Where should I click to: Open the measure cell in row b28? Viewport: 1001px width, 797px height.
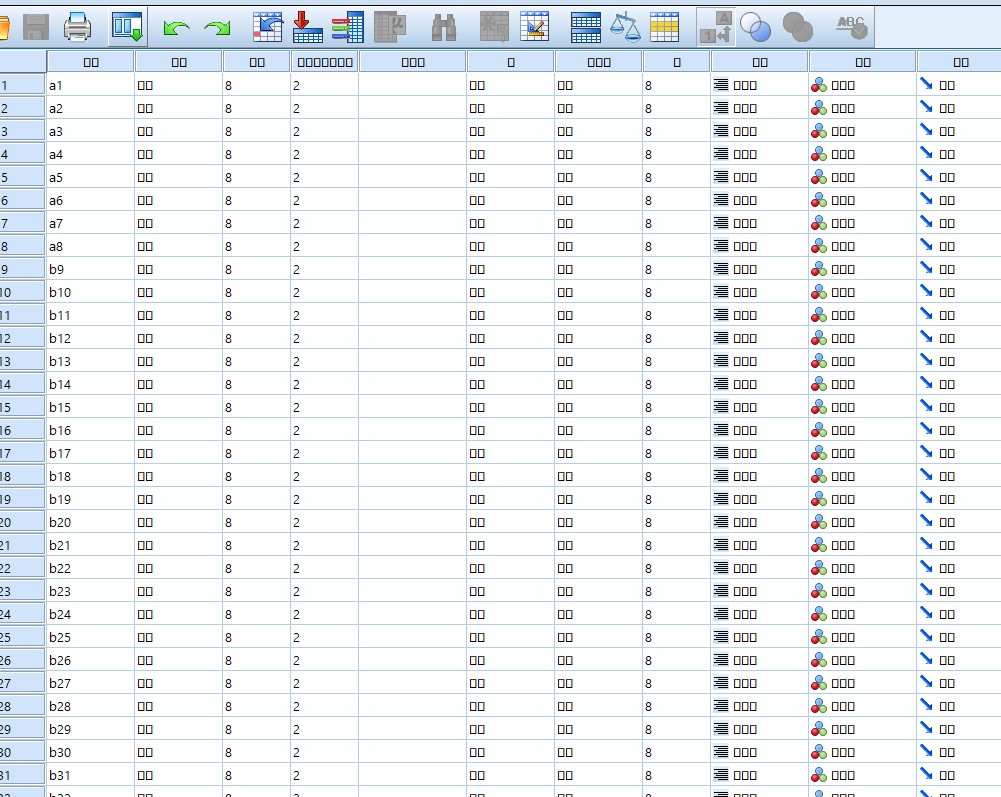pos(862,706)
